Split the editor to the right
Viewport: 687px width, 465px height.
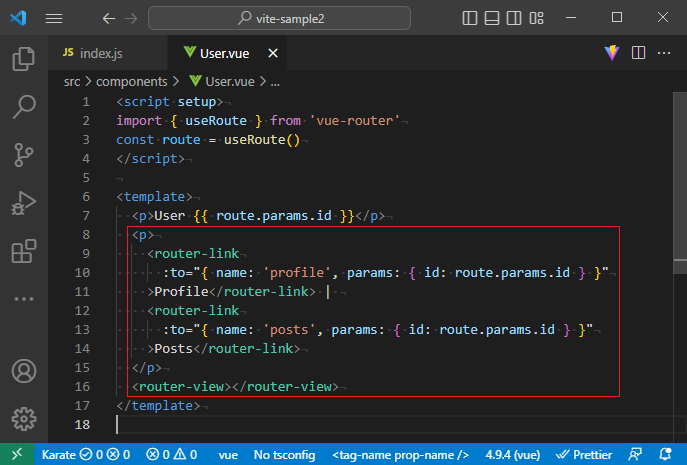point(638,53)
